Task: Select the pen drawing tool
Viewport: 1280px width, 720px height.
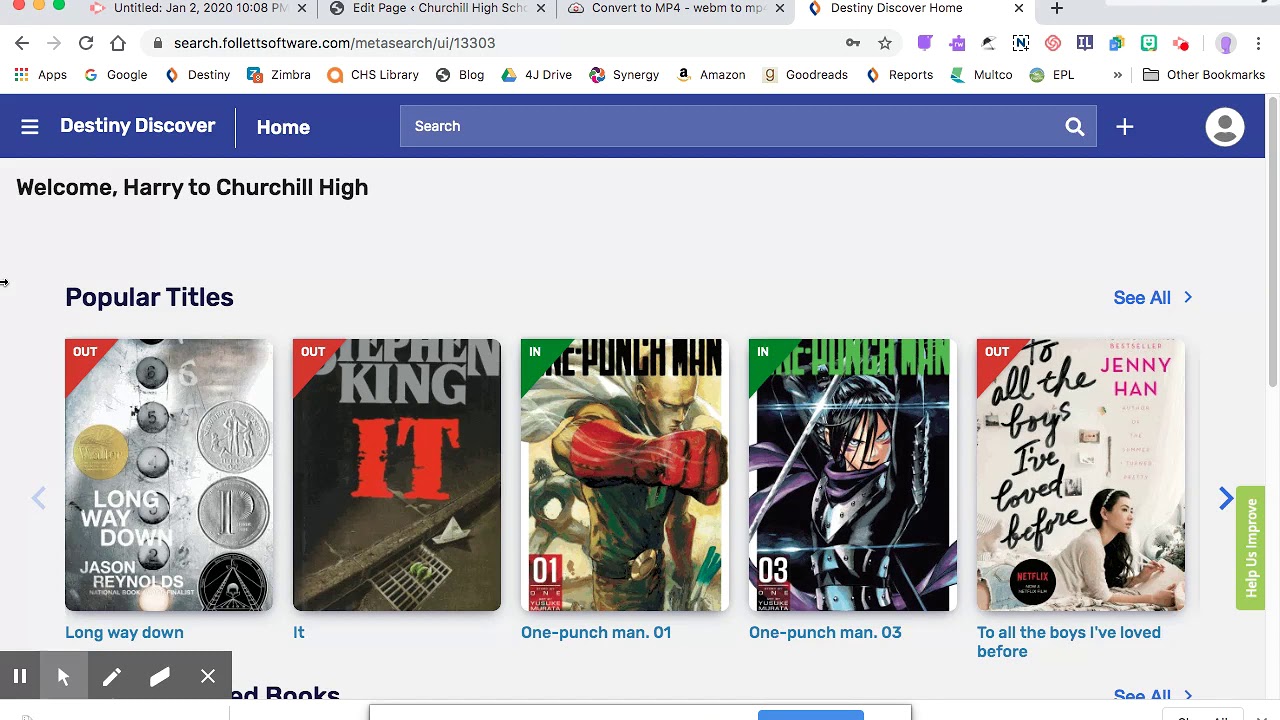Action: point(112,677)
